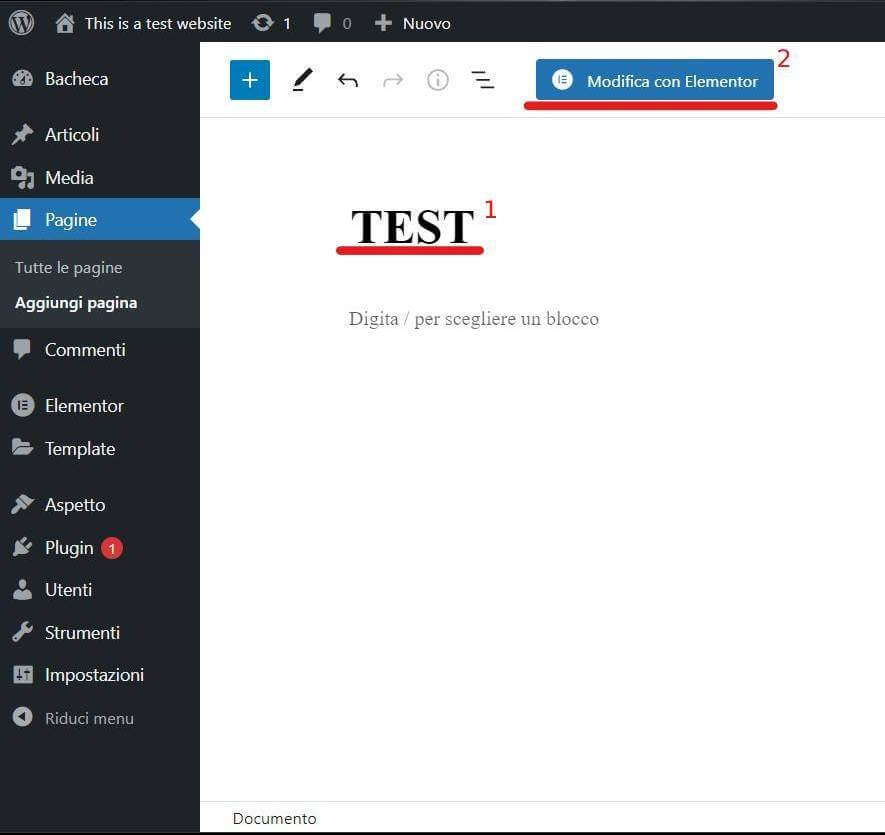Click the Modifica con Elementor button
This screenshot has width=885, height=835.
[655, 81]
